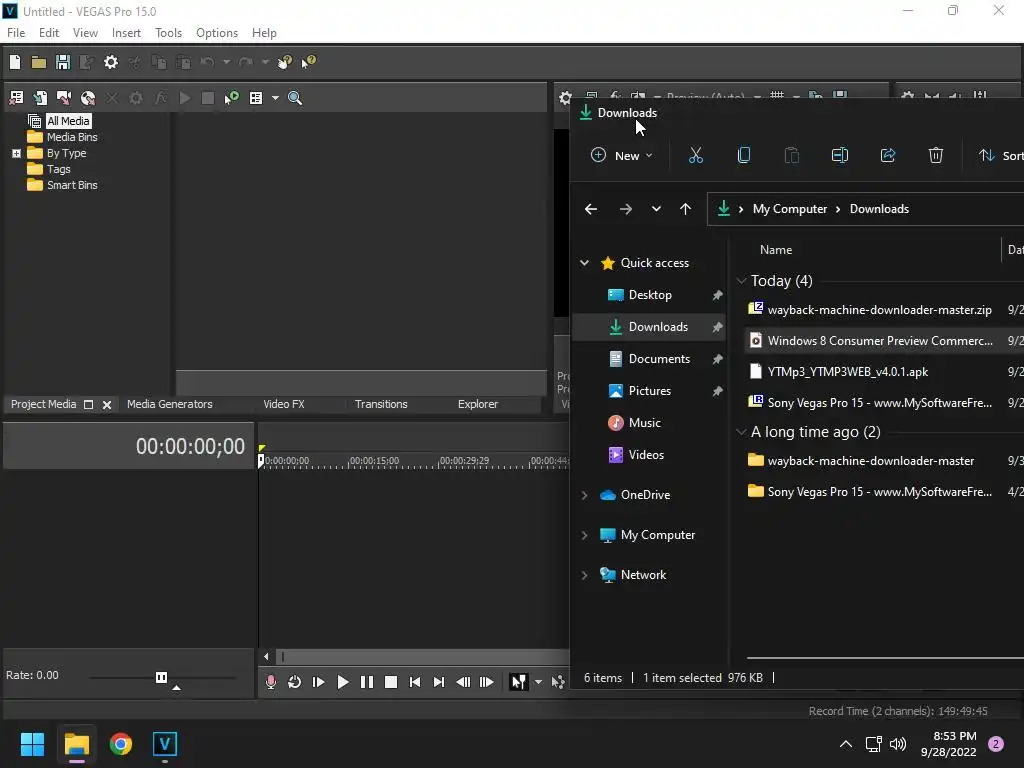Image resolution: width=1024 pixels, height=768 pixels.
Task: Create a new project in VEGAS toolbar
Action: point(15,62)
